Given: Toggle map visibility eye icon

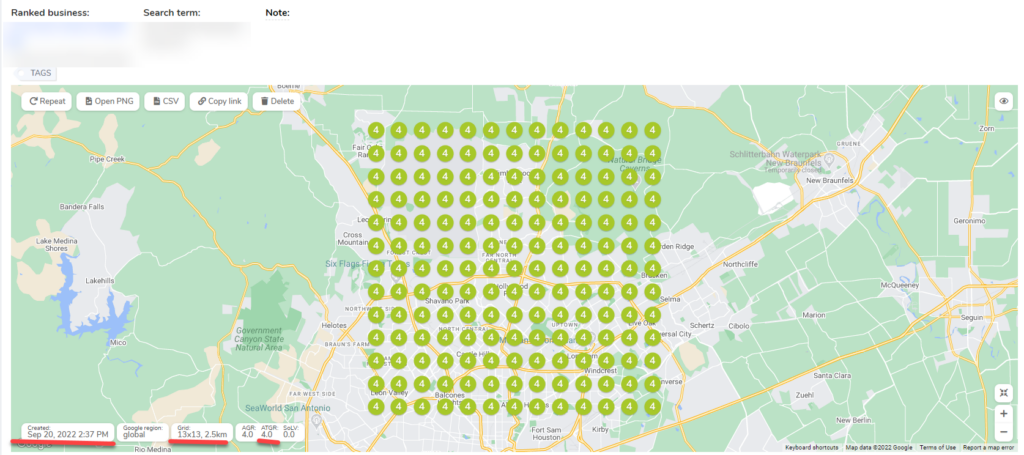Looking at the screenshot, I should [x=1003, y=101].
